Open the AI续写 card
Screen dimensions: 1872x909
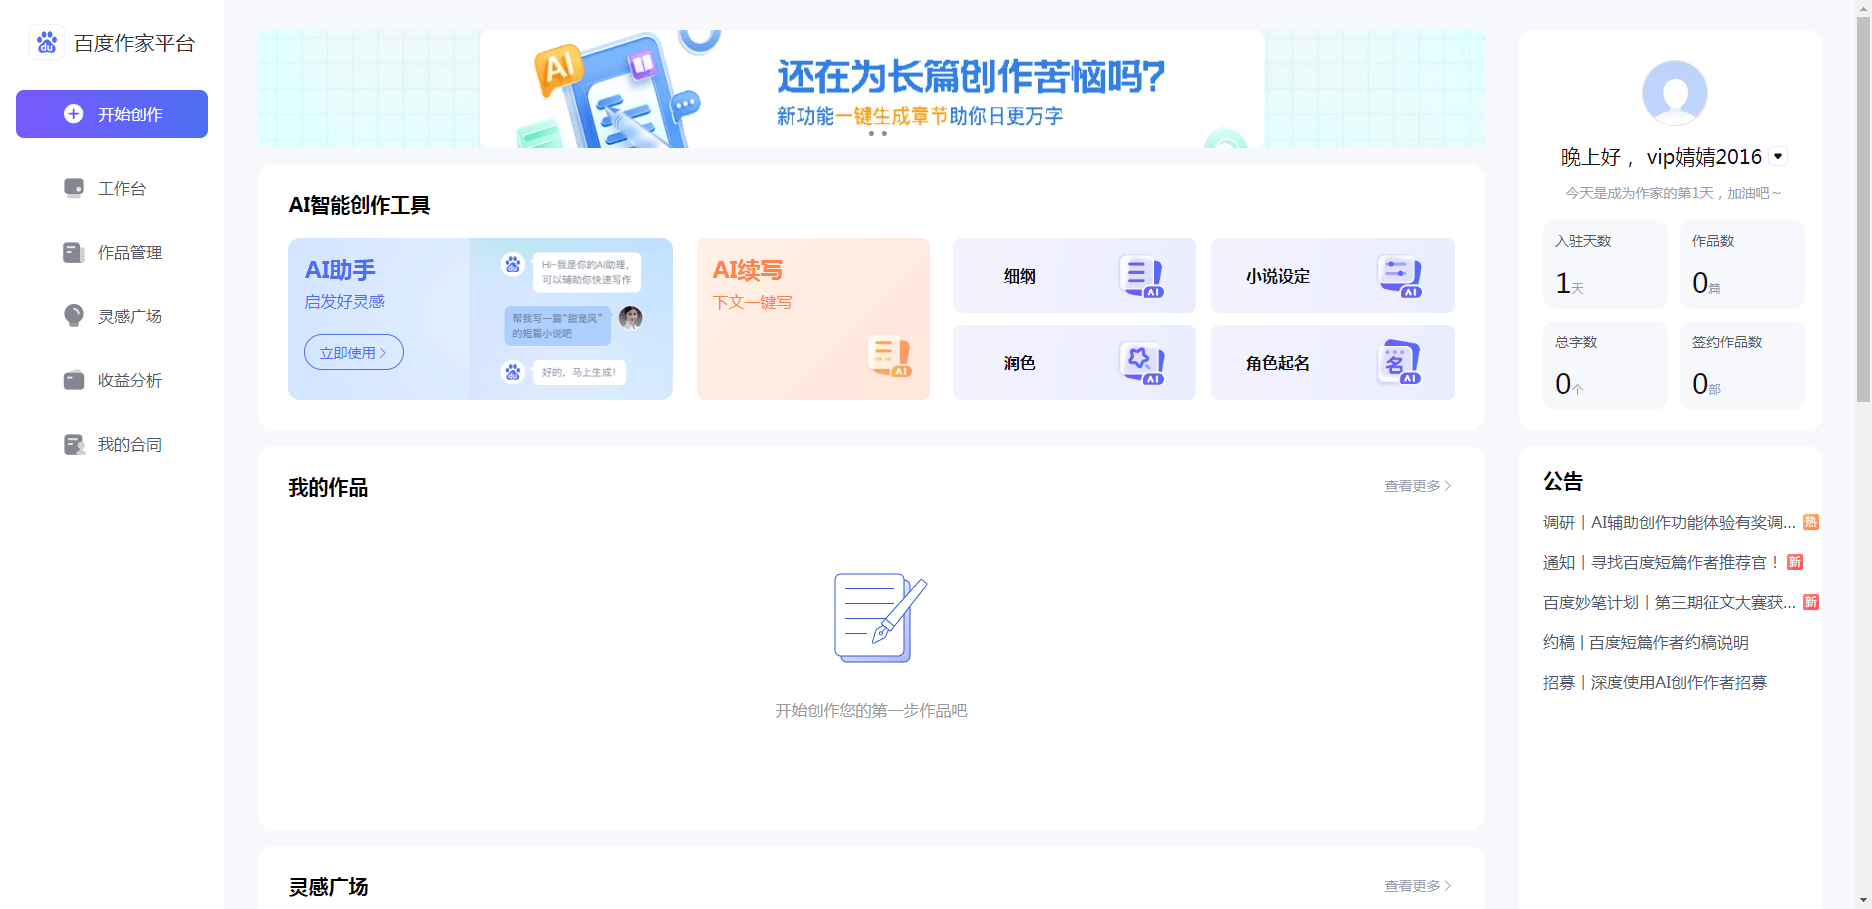813,318
